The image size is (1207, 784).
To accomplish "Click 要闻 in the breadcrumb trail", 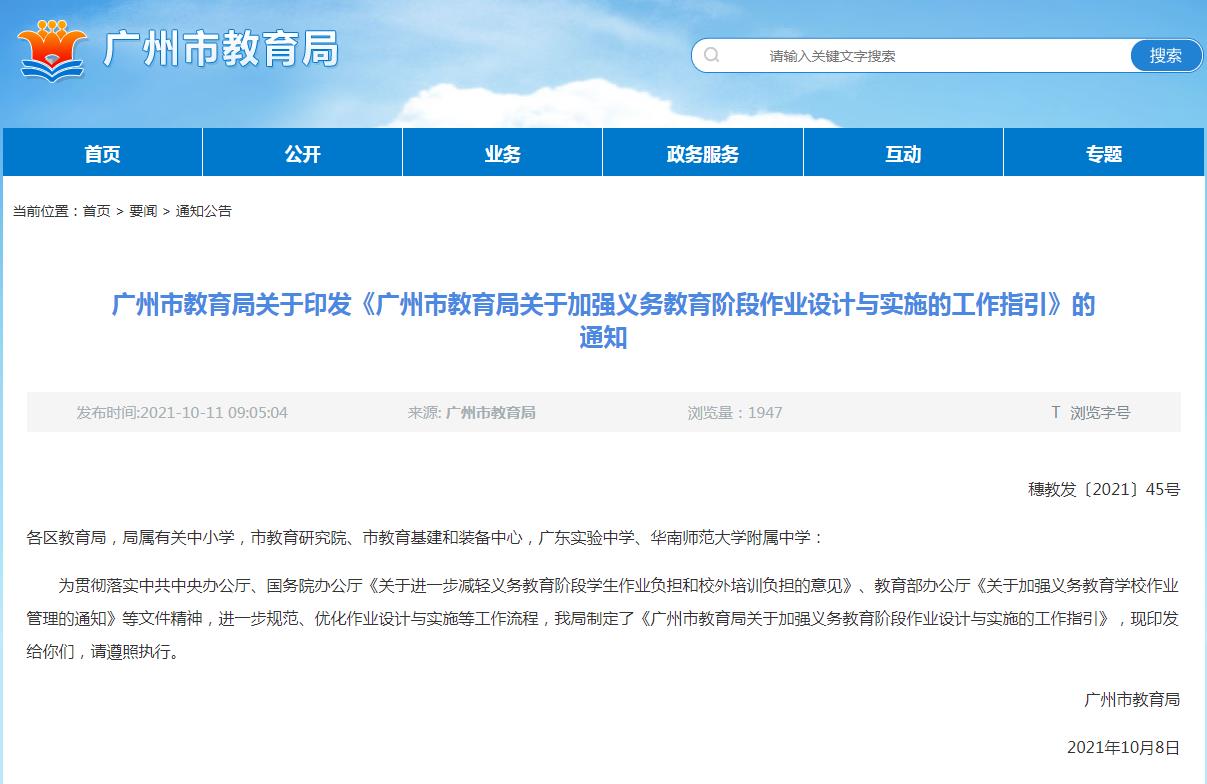I will [x=143, y=211].
